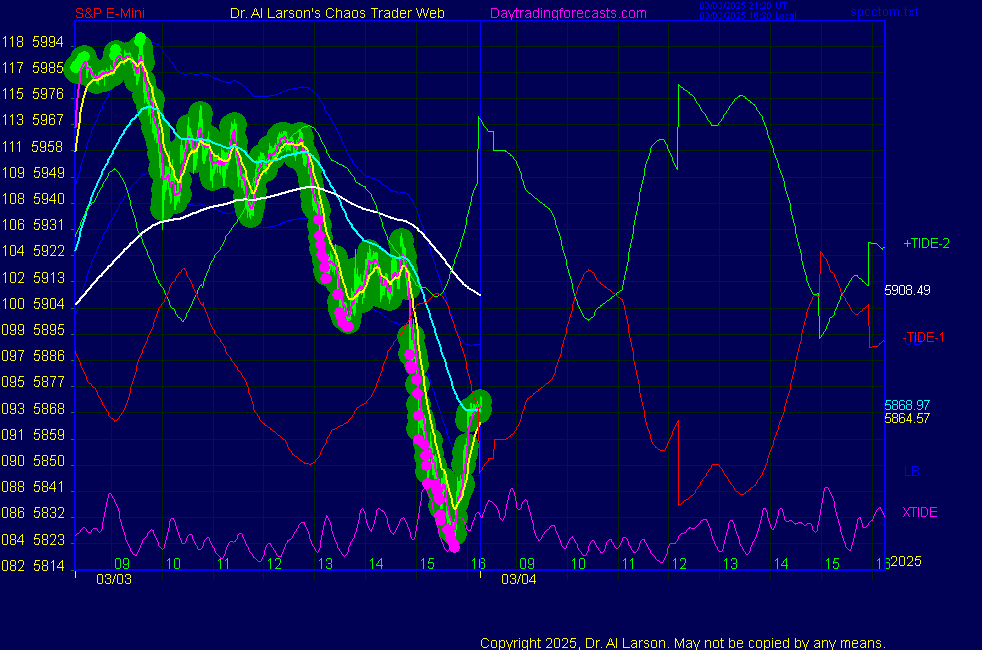Click the '03/03/2025 16:20 Local' timestamp

click(x=748, y=16)
